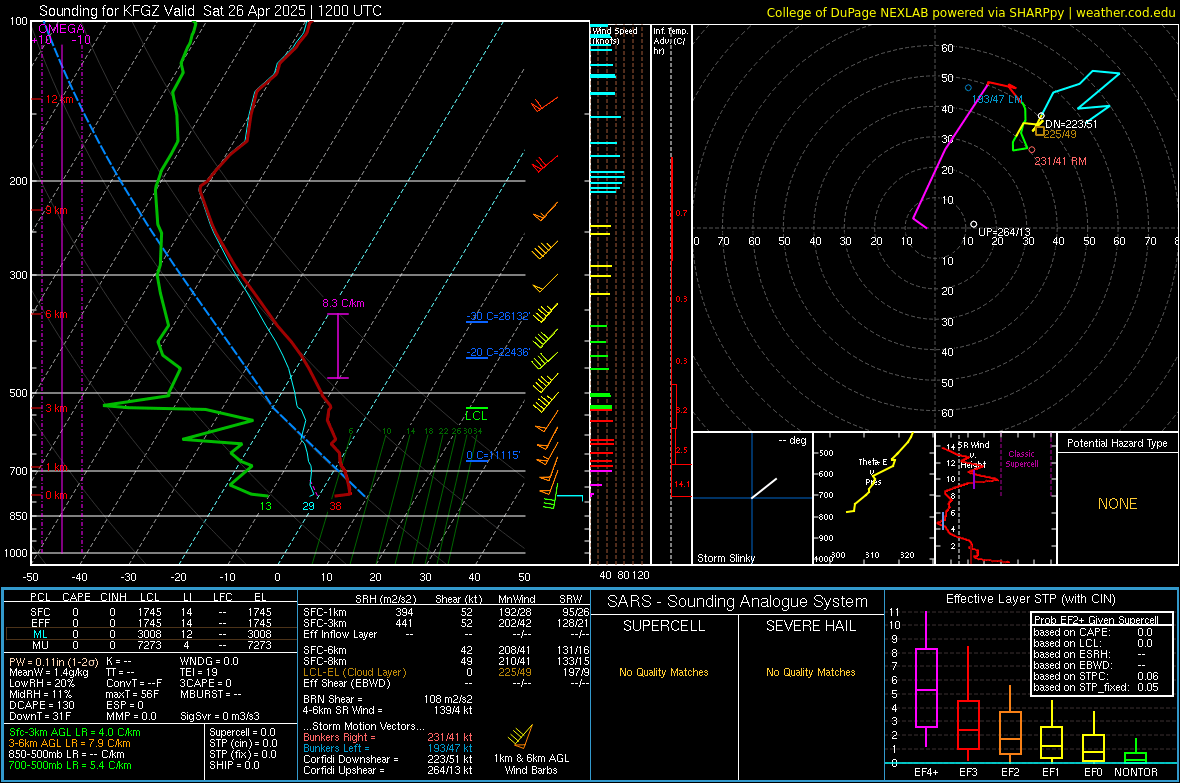Click the 9 km height marker
Image resolution: width=1180 pixels, height=783 pixels.
tap(56, 210)
